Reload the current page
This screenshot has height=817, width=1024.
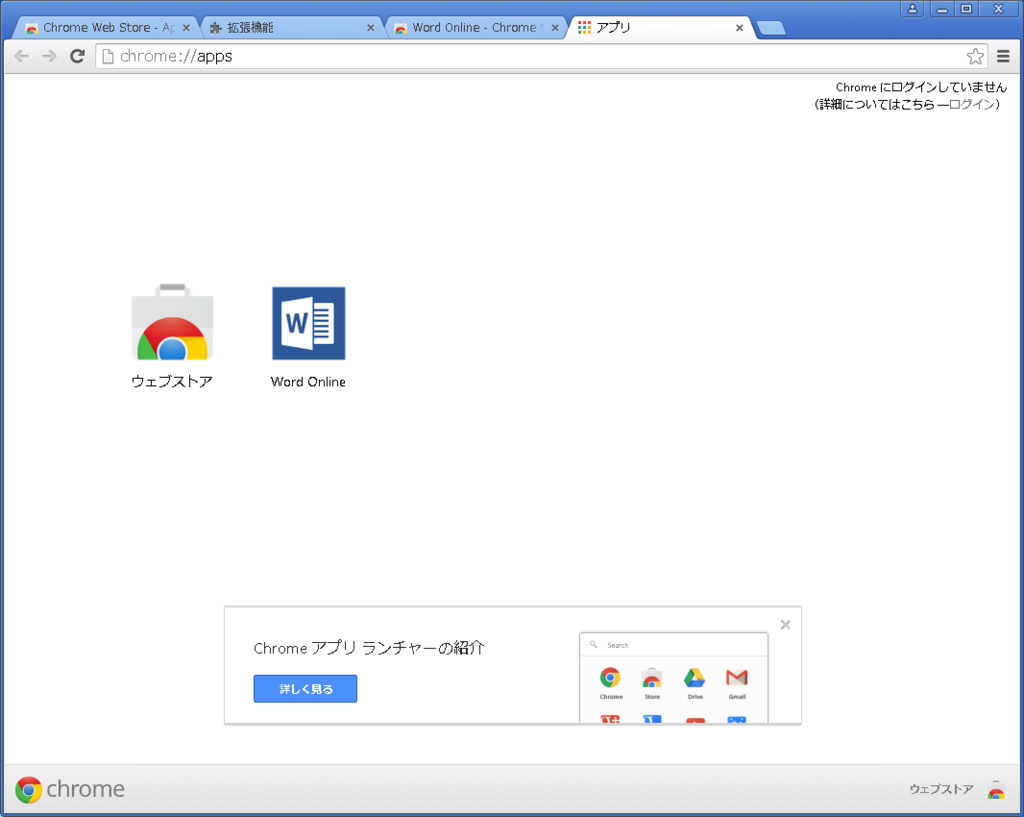click(x=77, y=56)
